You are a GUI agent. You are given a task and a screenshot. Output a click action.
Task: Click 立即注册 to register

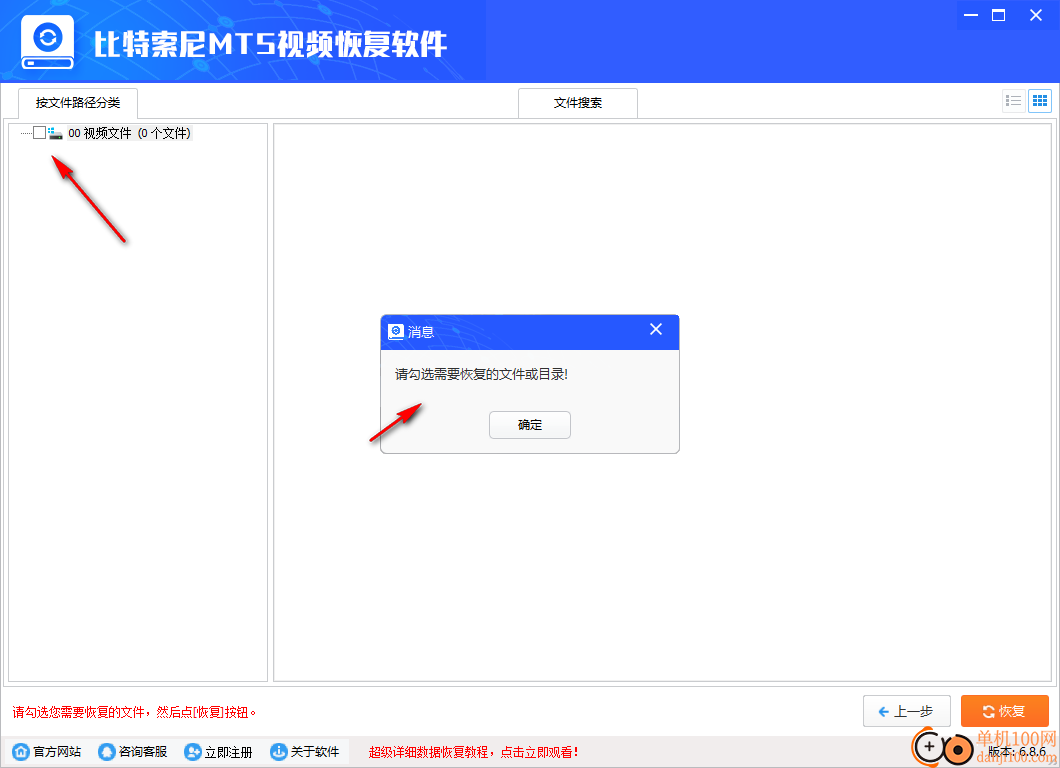[x=218, y=752]
